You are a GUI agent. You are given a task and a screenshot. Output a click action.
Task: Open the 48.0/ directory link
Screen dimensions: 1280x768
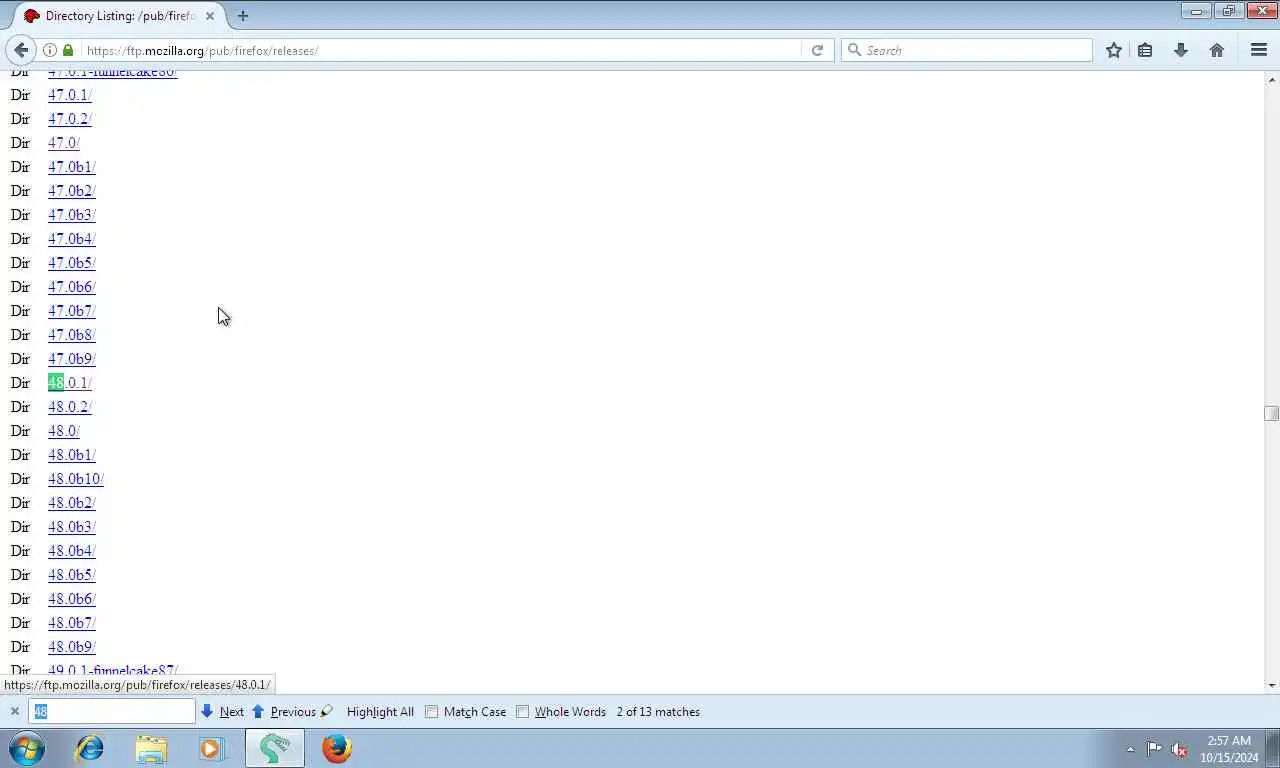click(64, 431)
